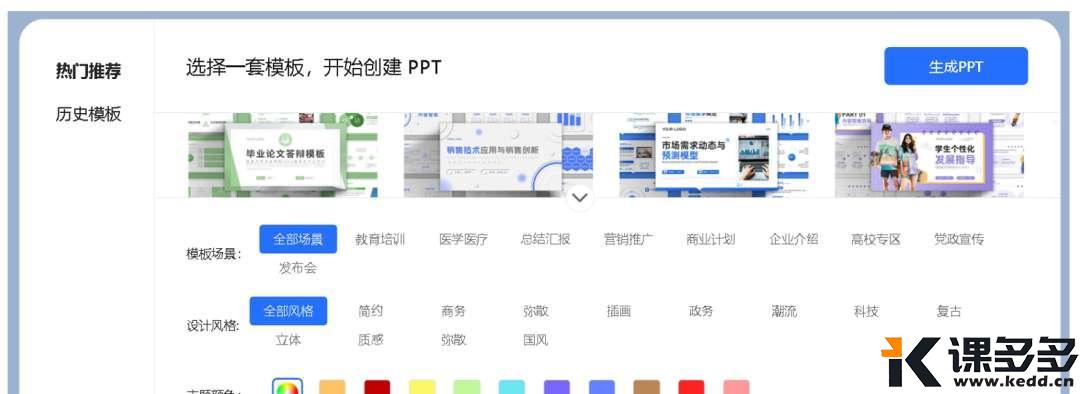1080x394 pixels.
Task: Open the 高校专区 scene filter
Action: click(x=876, y=239)
